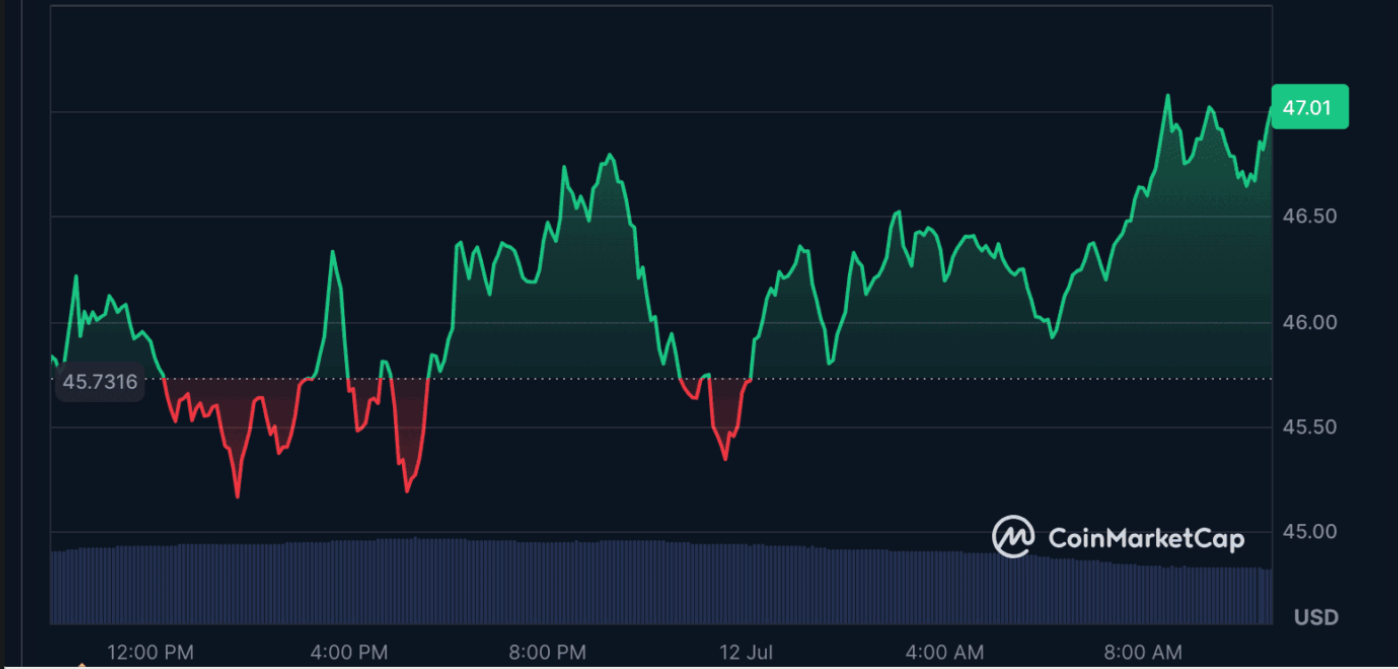1398x669 pixels.
Task: Select the 45.00 price axis label
Action: tap(1309, 531)
